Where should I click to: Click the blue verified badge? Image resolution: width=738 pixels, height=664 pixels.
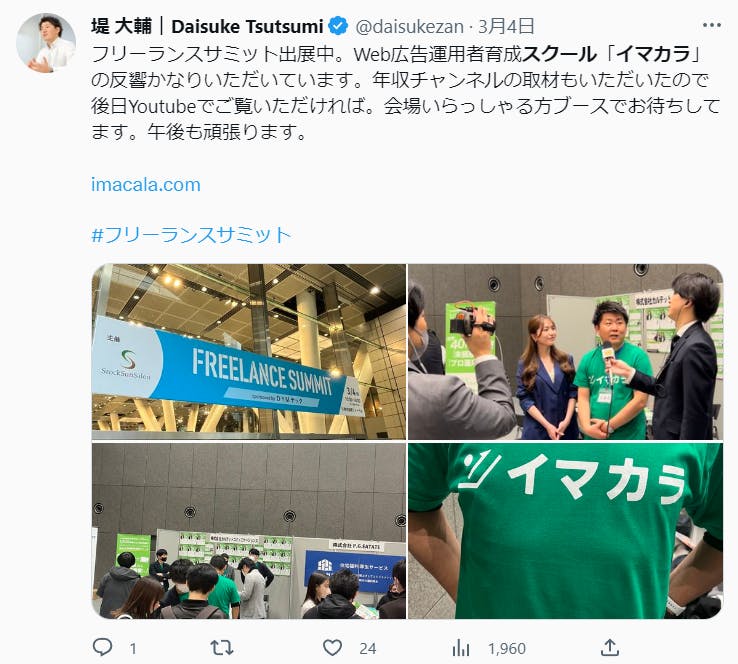338,26
